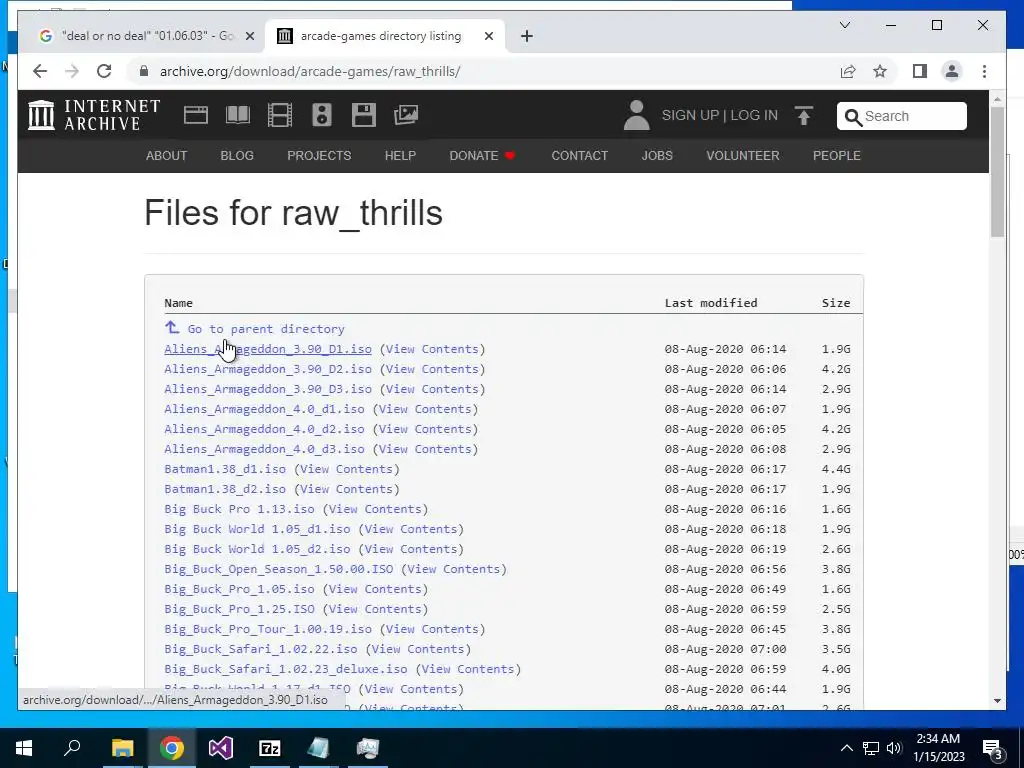
Task: Bookmark this page with star icon
Action: click(x=880, y=71)
